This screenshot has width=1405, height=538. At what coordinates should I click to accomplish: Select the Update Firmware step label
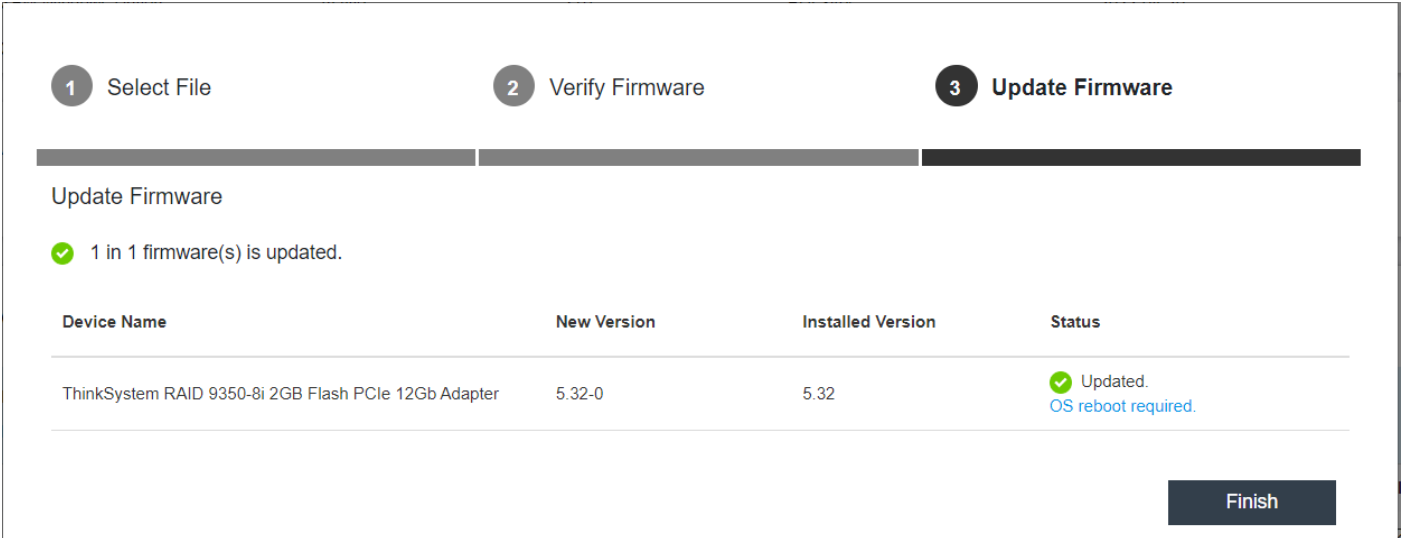[x=1082, y=88]
